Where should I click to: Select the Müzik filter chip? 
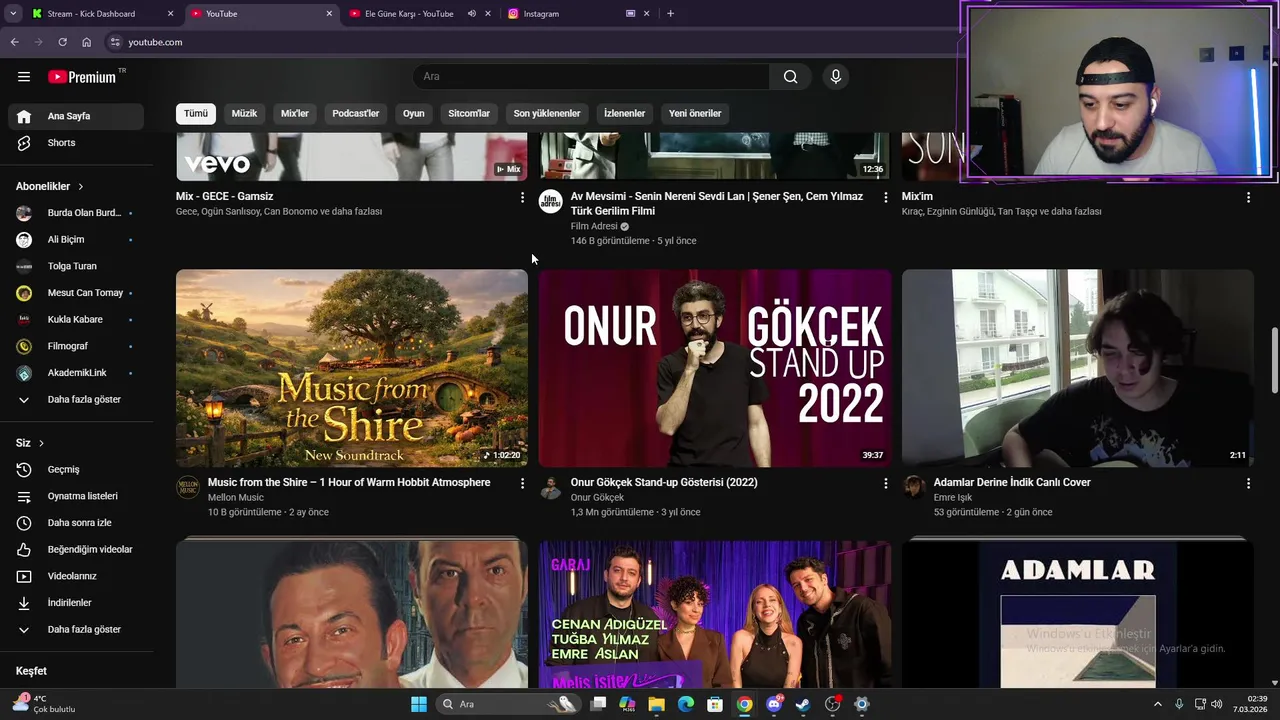(244, 114)
